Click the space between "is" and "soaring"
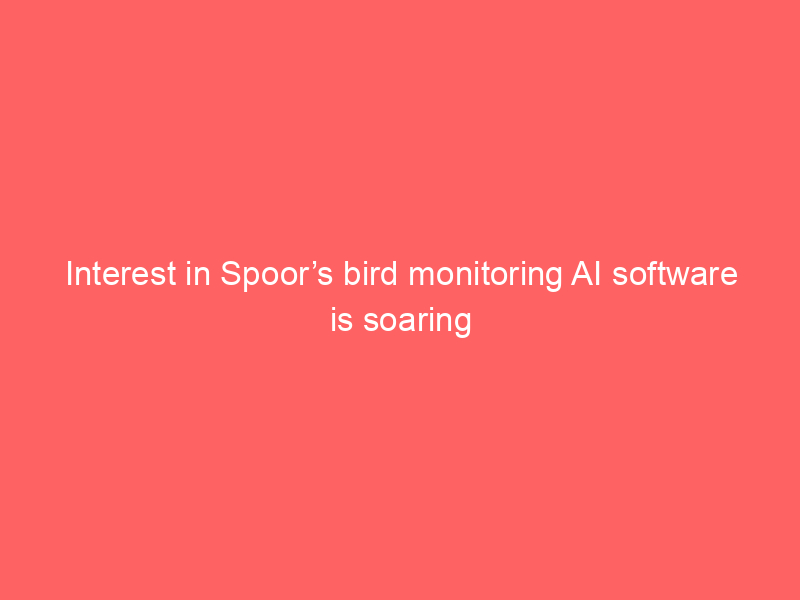Viewport: 800px width, 600px height. coord(358,322)
